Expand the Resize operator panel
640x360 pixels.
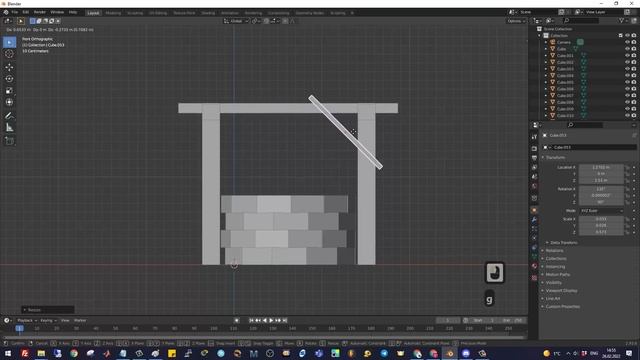[48, 310]
